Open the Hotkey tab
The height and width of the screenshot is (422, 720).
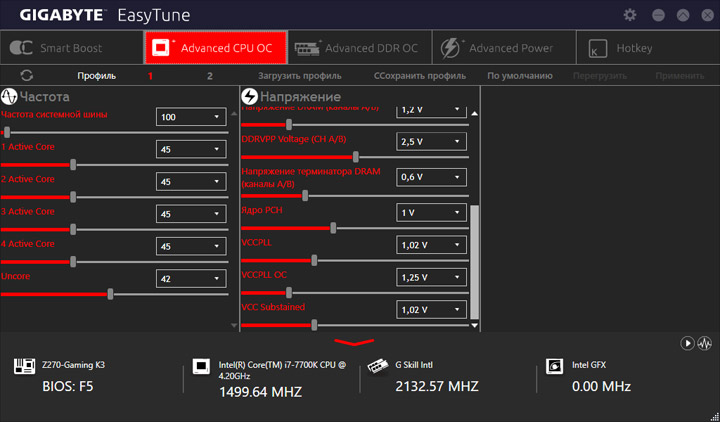point(648,48)
